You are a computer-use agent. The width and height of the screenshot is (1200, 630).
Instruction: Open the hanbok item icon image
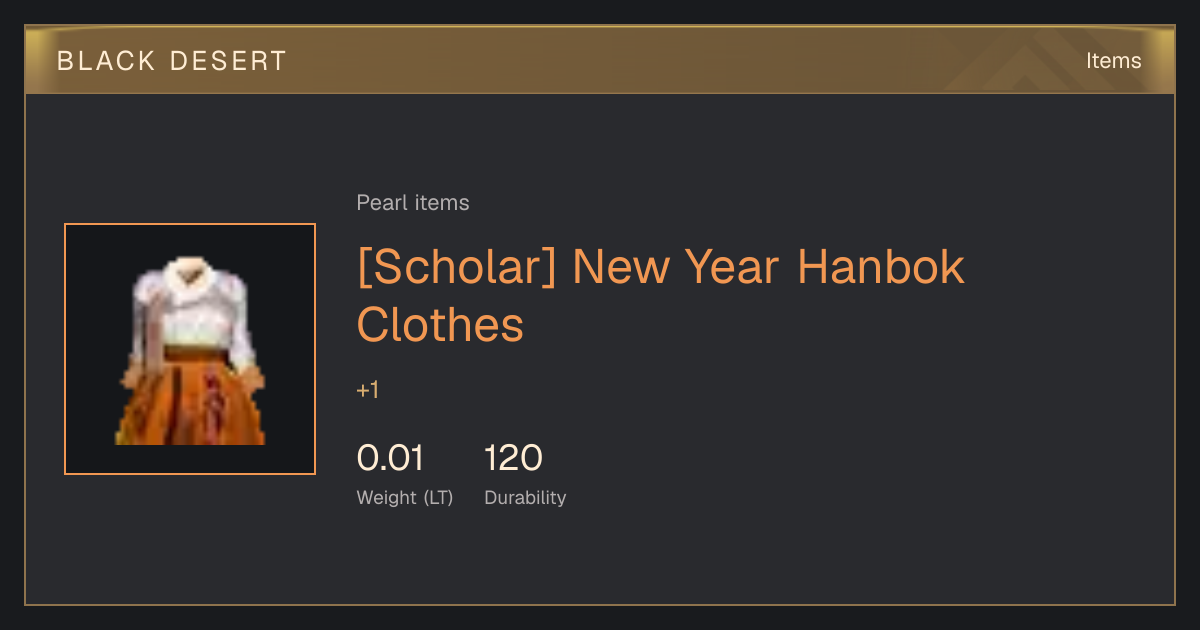190,349
